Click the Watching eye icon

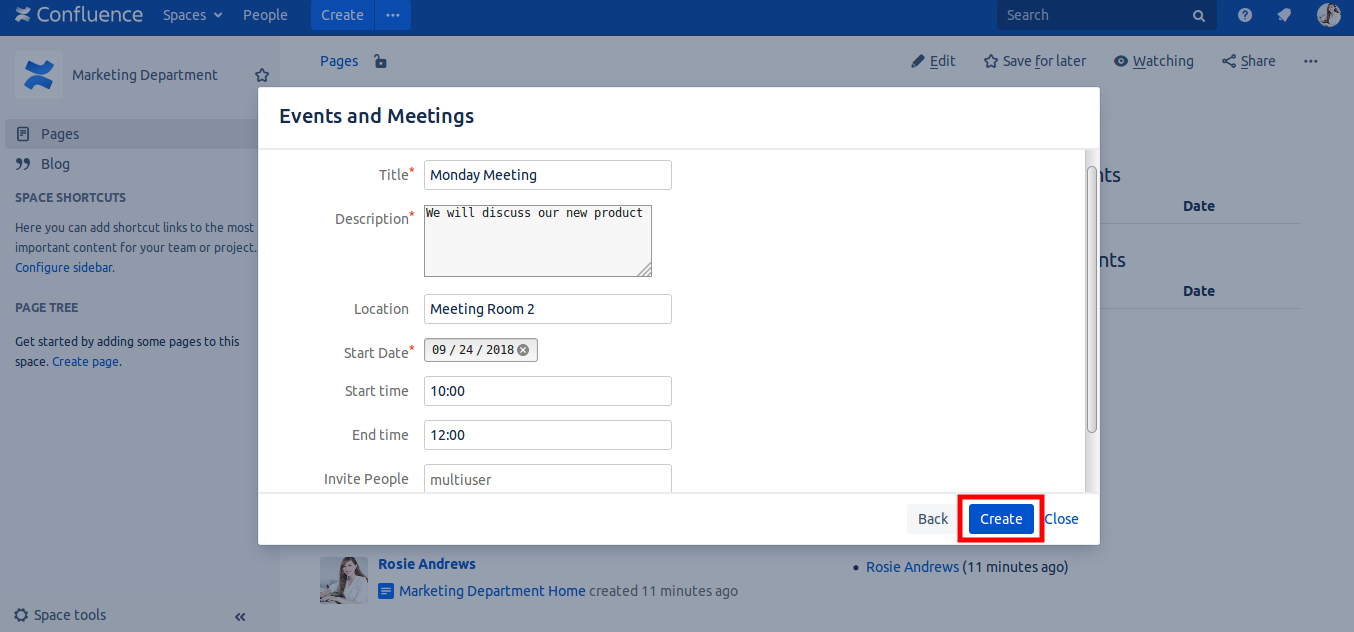(x=1120, y=61)
